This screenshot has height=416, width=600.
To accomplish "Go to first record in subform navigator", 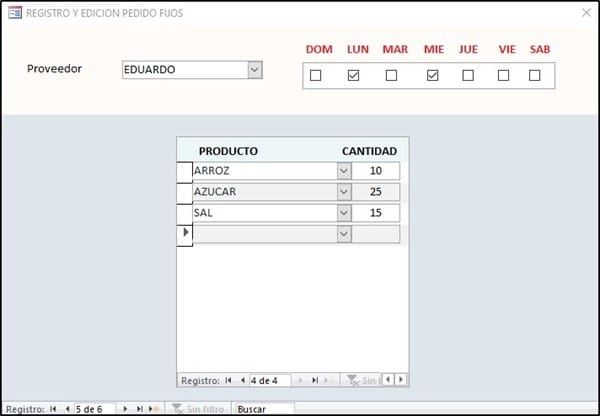I will pos(228,380).
